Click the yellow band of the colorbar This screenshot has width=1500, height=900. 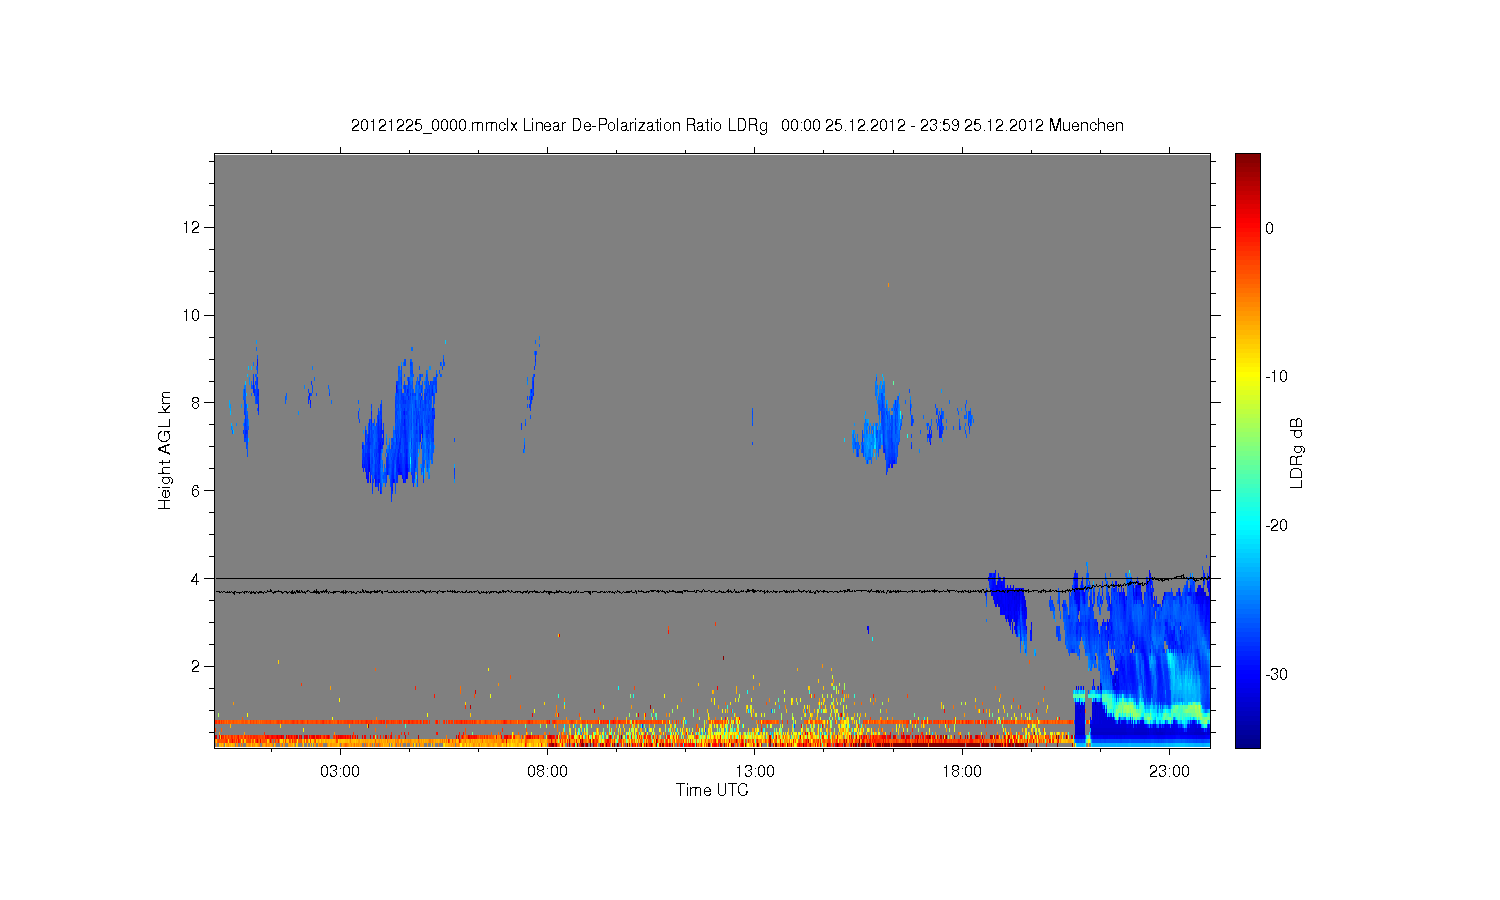coord(1248,377)
